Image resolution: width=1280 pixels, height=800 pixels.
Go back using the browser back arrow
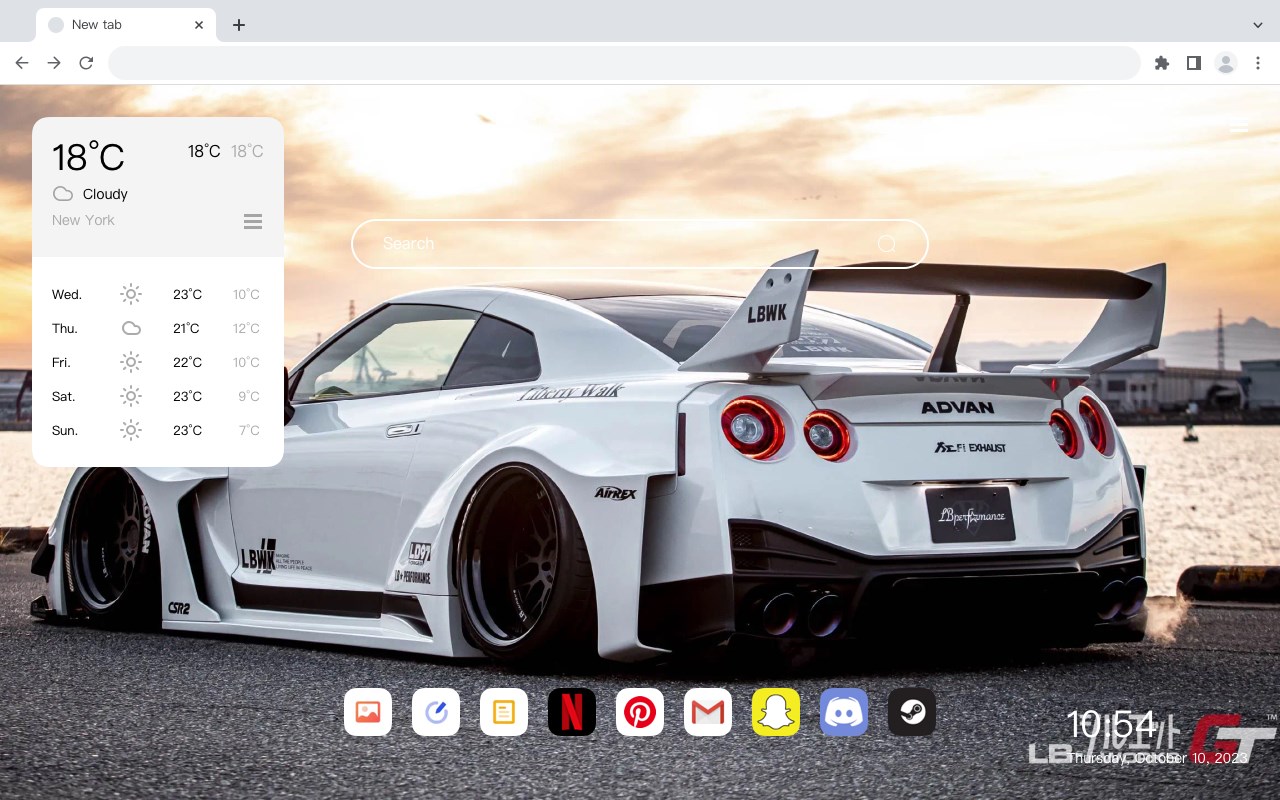click(x=22, y=63)
